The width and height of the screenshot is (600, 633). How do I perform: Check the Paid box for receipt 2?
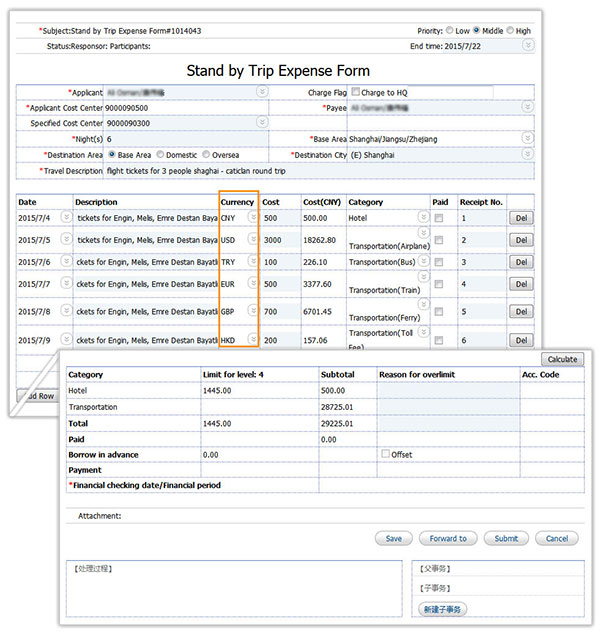pyautogui.click(x=438, y=240)
